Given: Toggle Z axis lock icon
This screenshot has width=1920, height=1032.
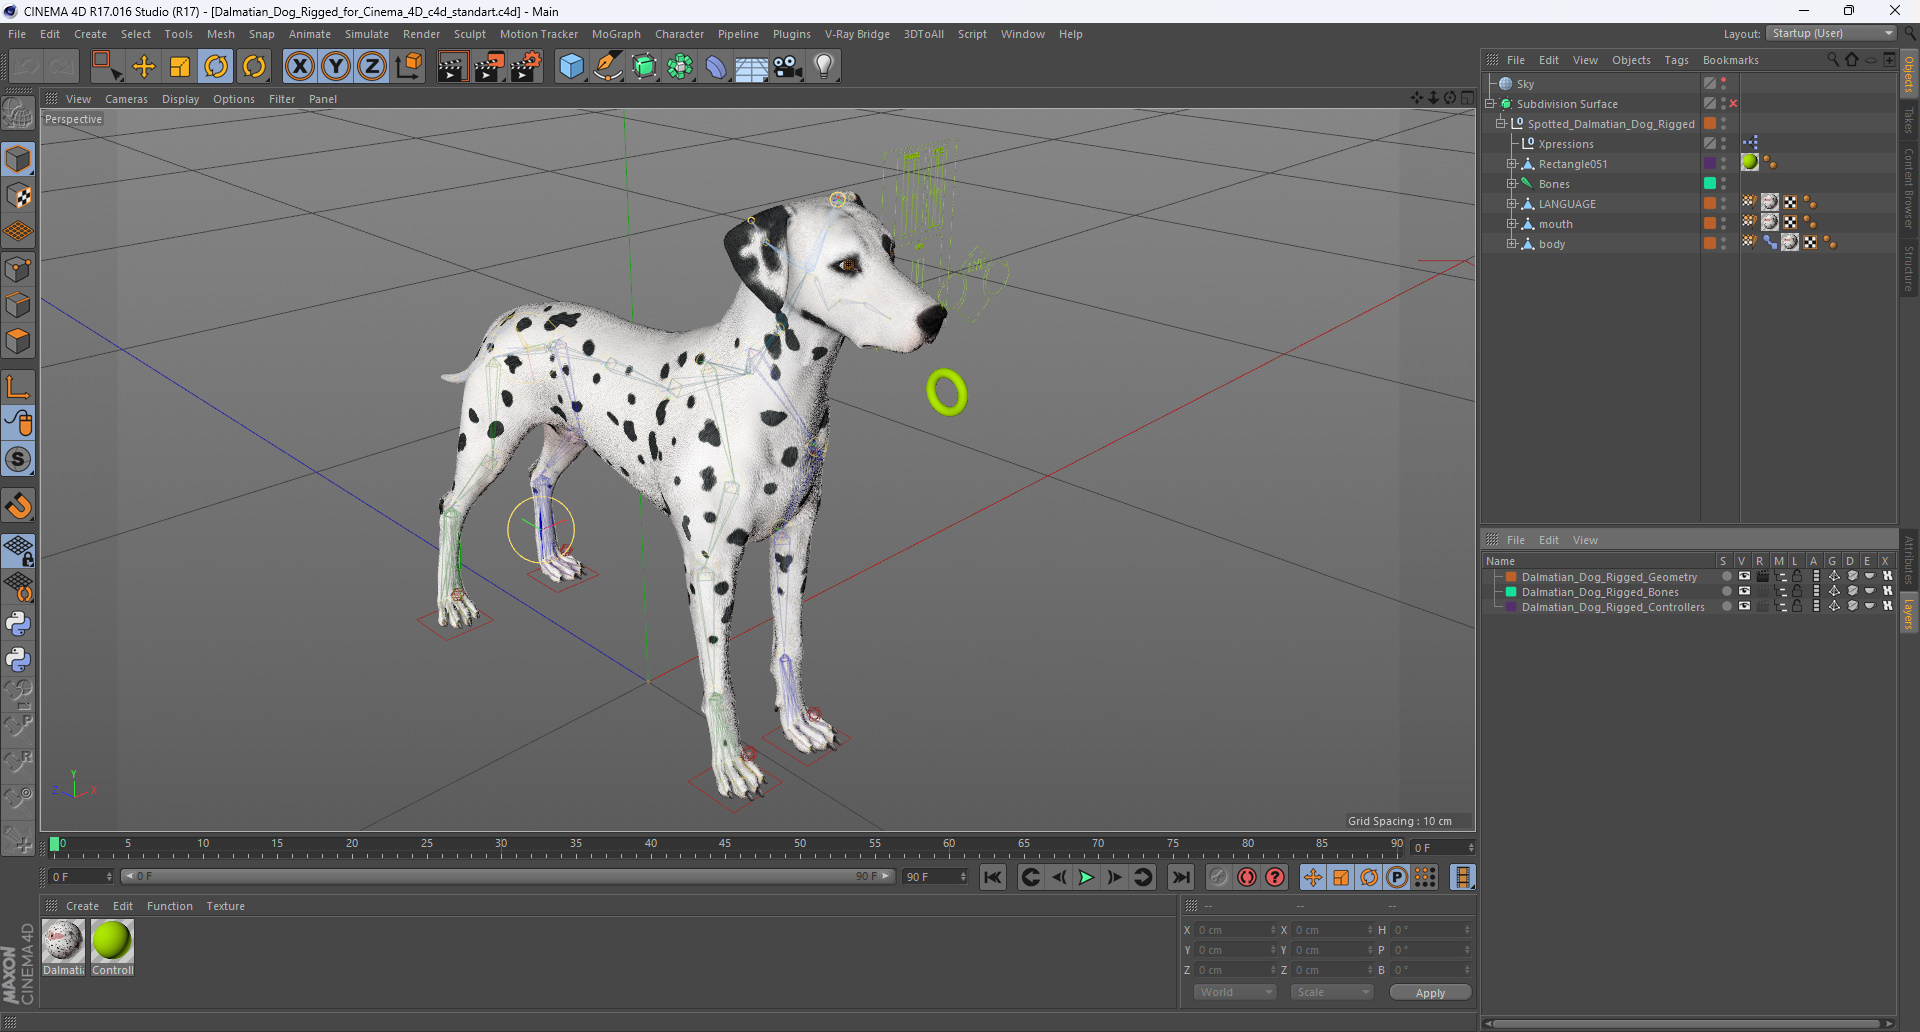Looking at the screenshot, I should (x=372, y=67).
